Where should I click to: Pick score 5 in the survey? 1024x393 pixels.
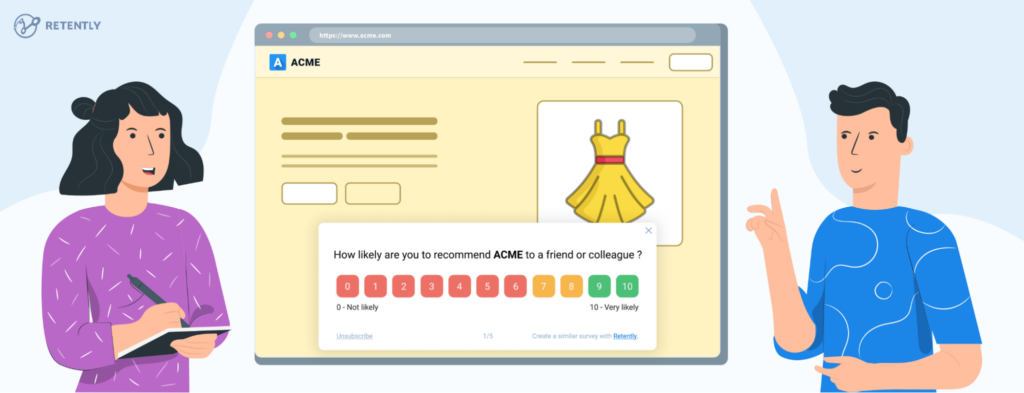pos(488,286)
